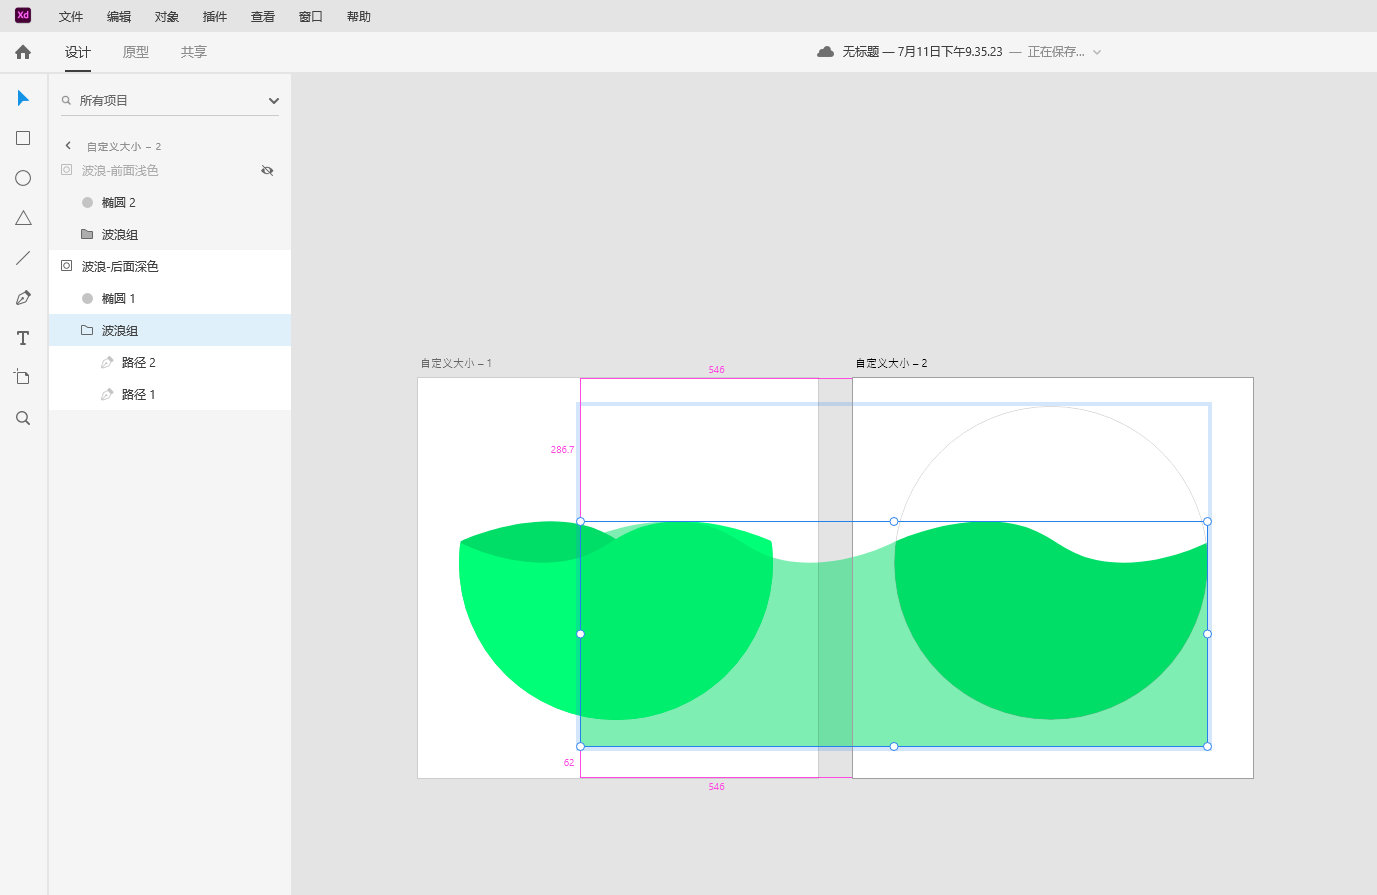Image resolution: width=1377 pixels, height=895 pixels.
Task: Select the Zoom magnifier tool
Action: [x=23, y=418]
